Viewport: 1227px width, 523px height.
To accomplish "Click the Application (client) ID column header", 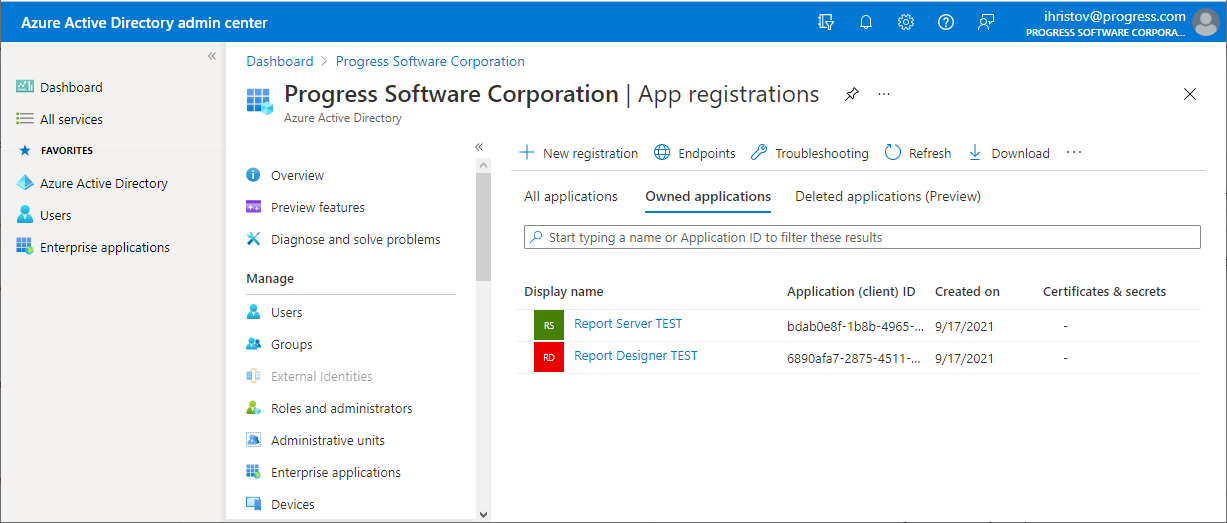I will click(x=851, y=292).
